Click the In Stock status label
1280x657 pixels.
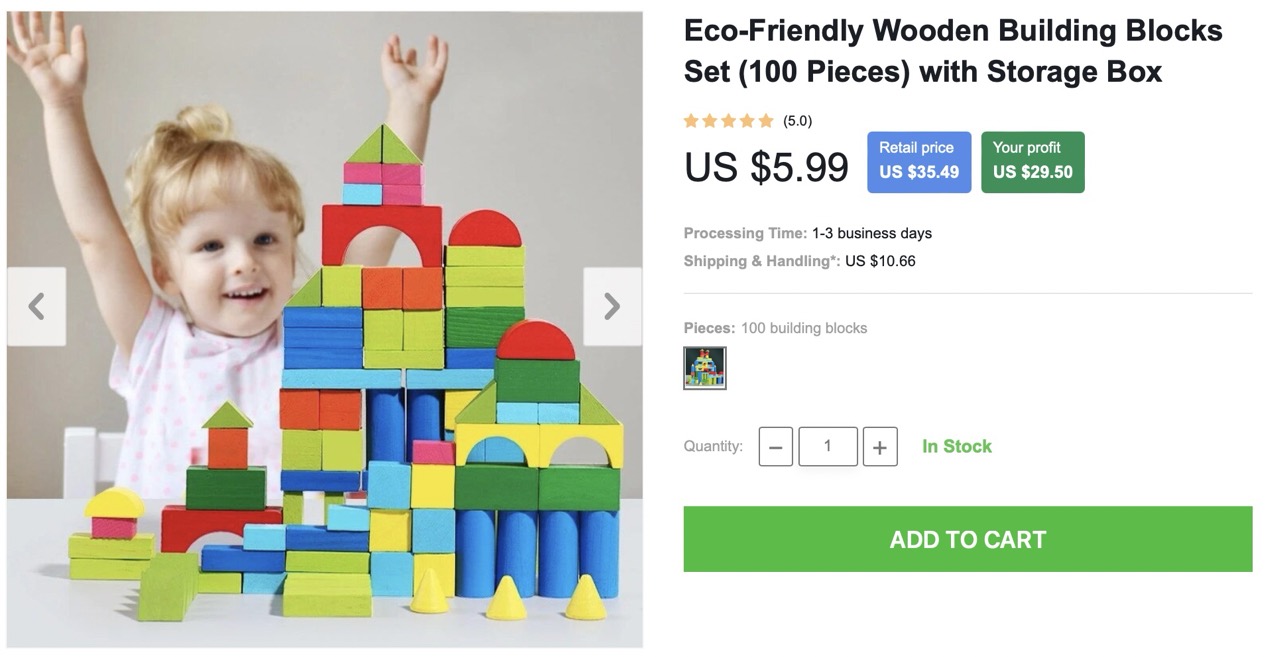click(956, 447)
